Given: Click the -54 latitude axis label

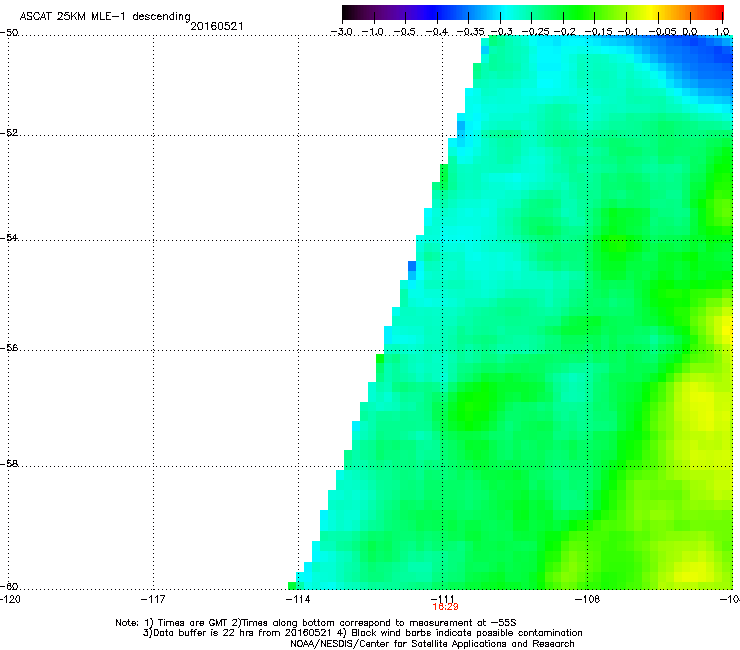Looking at the screenshot, I should pos(9,238).
